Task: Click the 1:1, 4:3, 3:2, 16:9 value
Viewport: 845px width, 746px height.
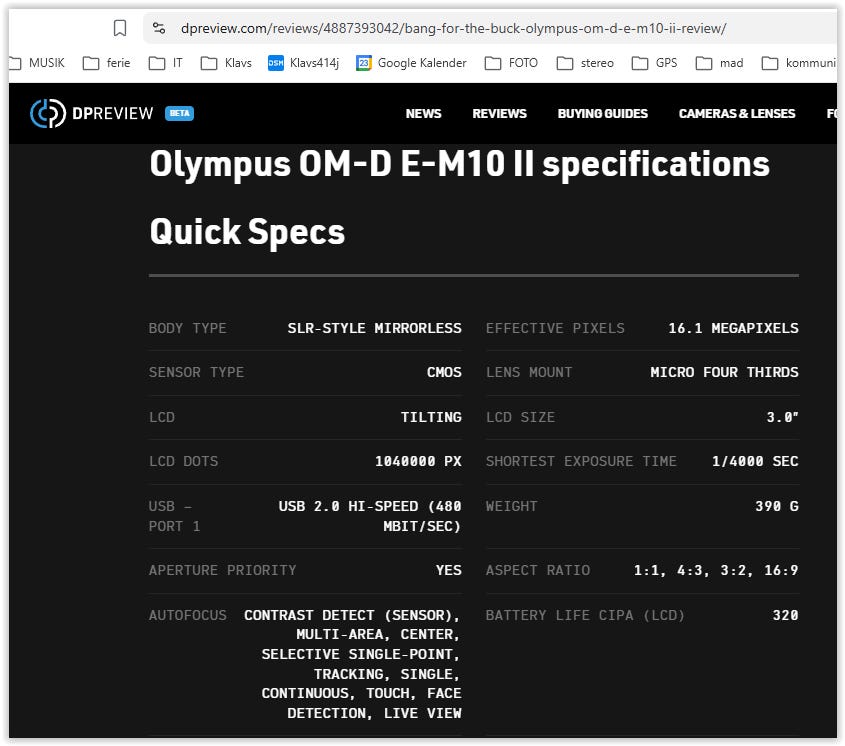Action: [716, 570]
